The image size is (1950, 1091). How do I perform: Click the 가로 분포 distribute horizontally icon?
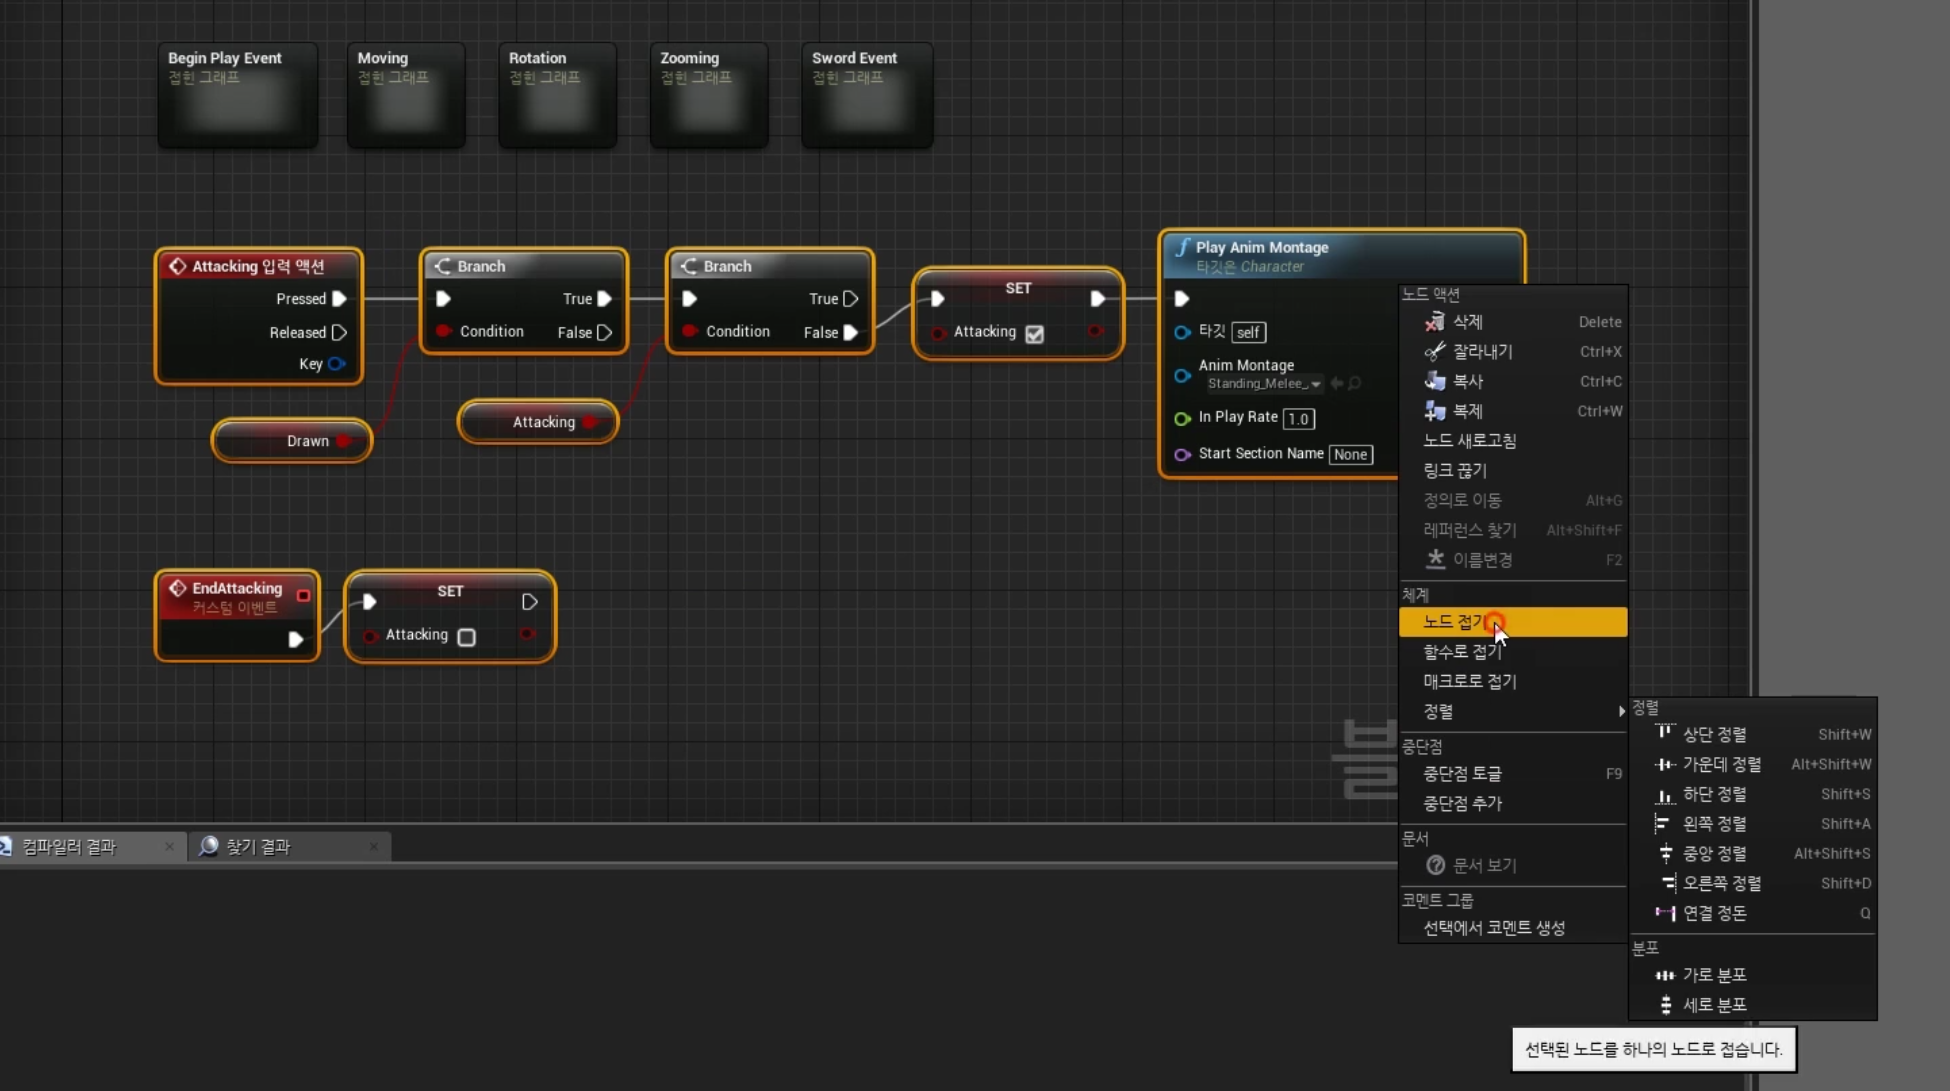pos(1664,975)
